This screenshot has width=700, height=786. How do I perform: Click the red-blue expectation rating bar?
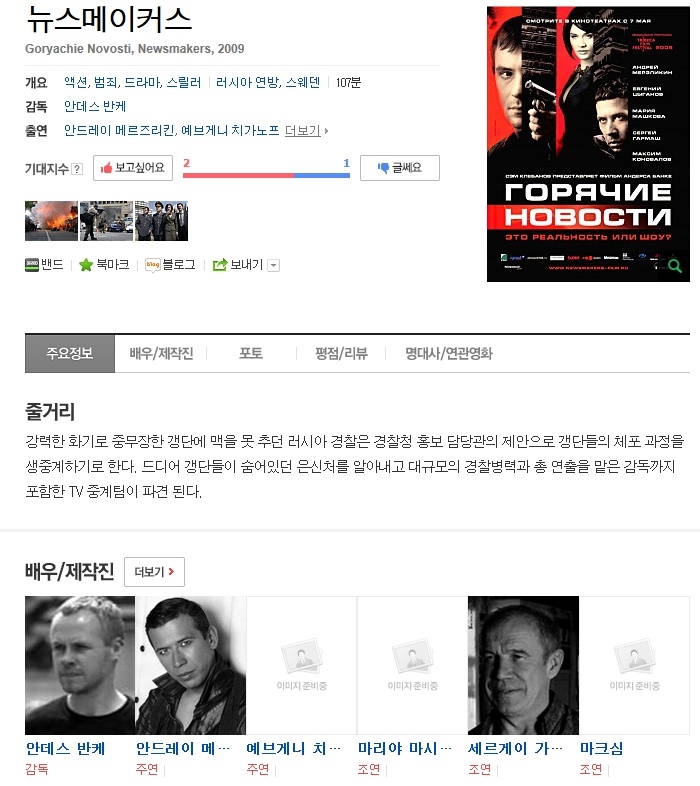[266, 175]
